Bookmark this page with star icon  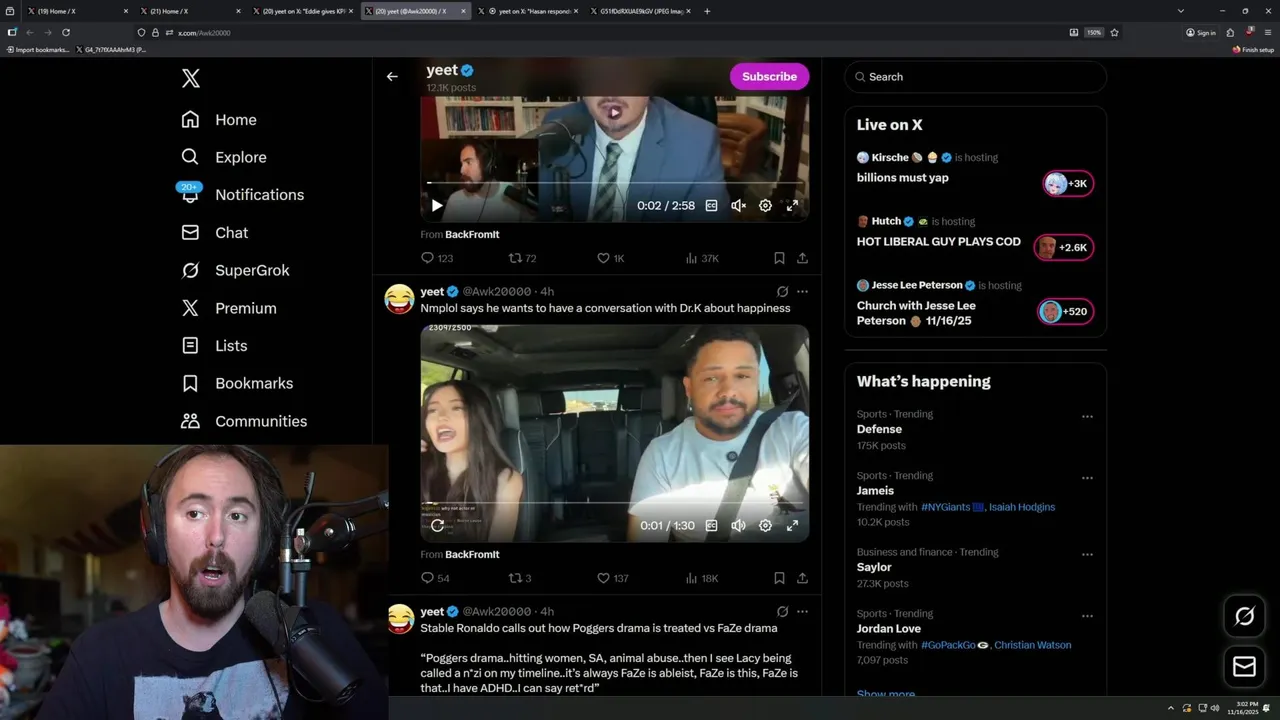click(1114, 33)
